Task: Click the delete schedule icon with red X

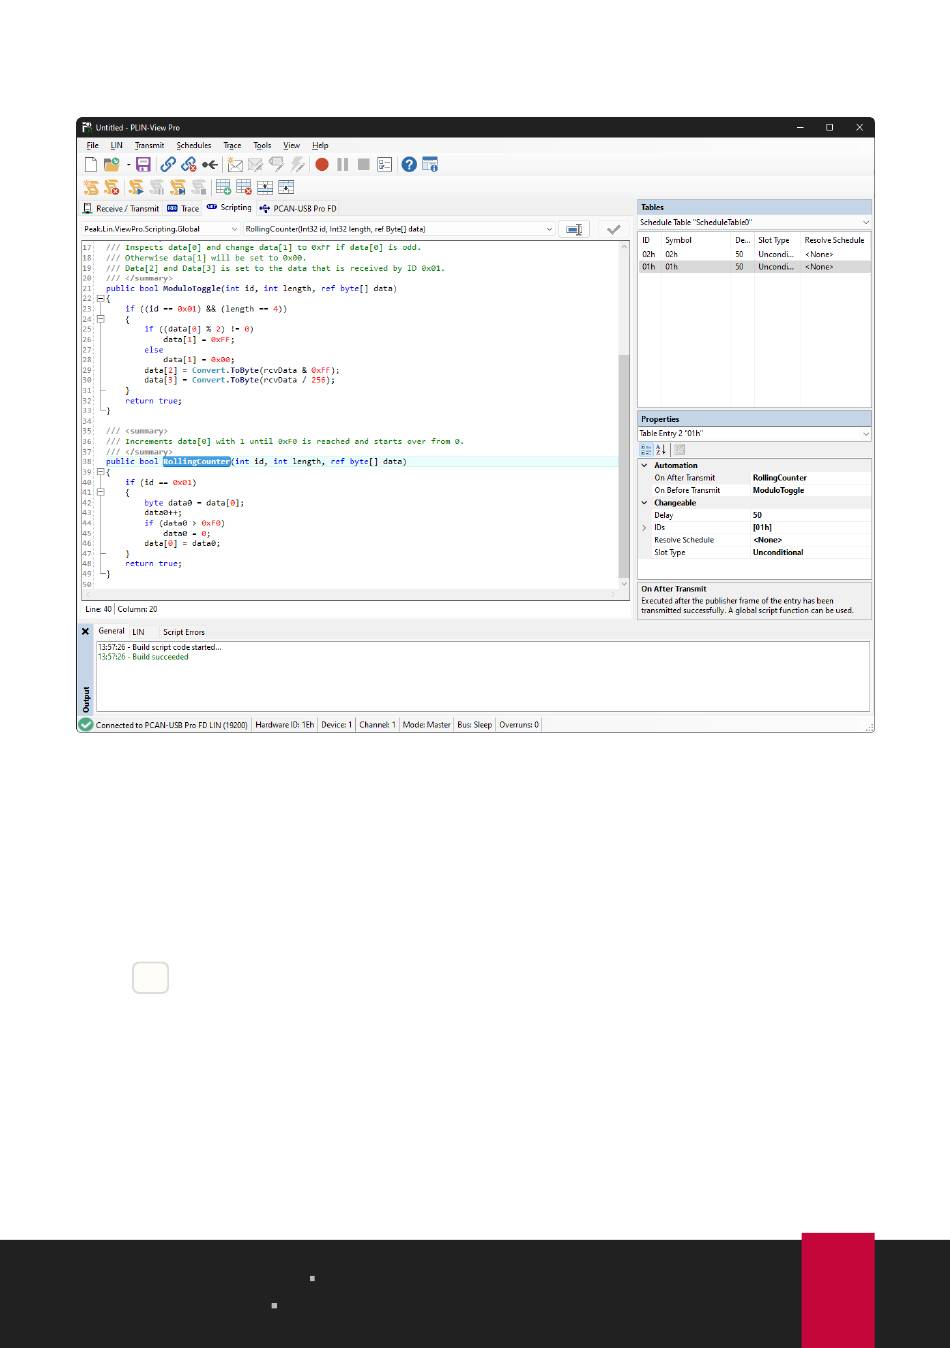Action: click(112, 187)
